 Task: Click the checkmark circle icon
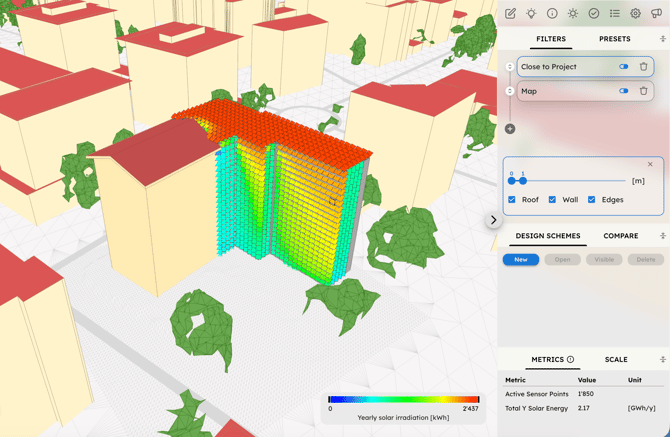pos(594,14)
